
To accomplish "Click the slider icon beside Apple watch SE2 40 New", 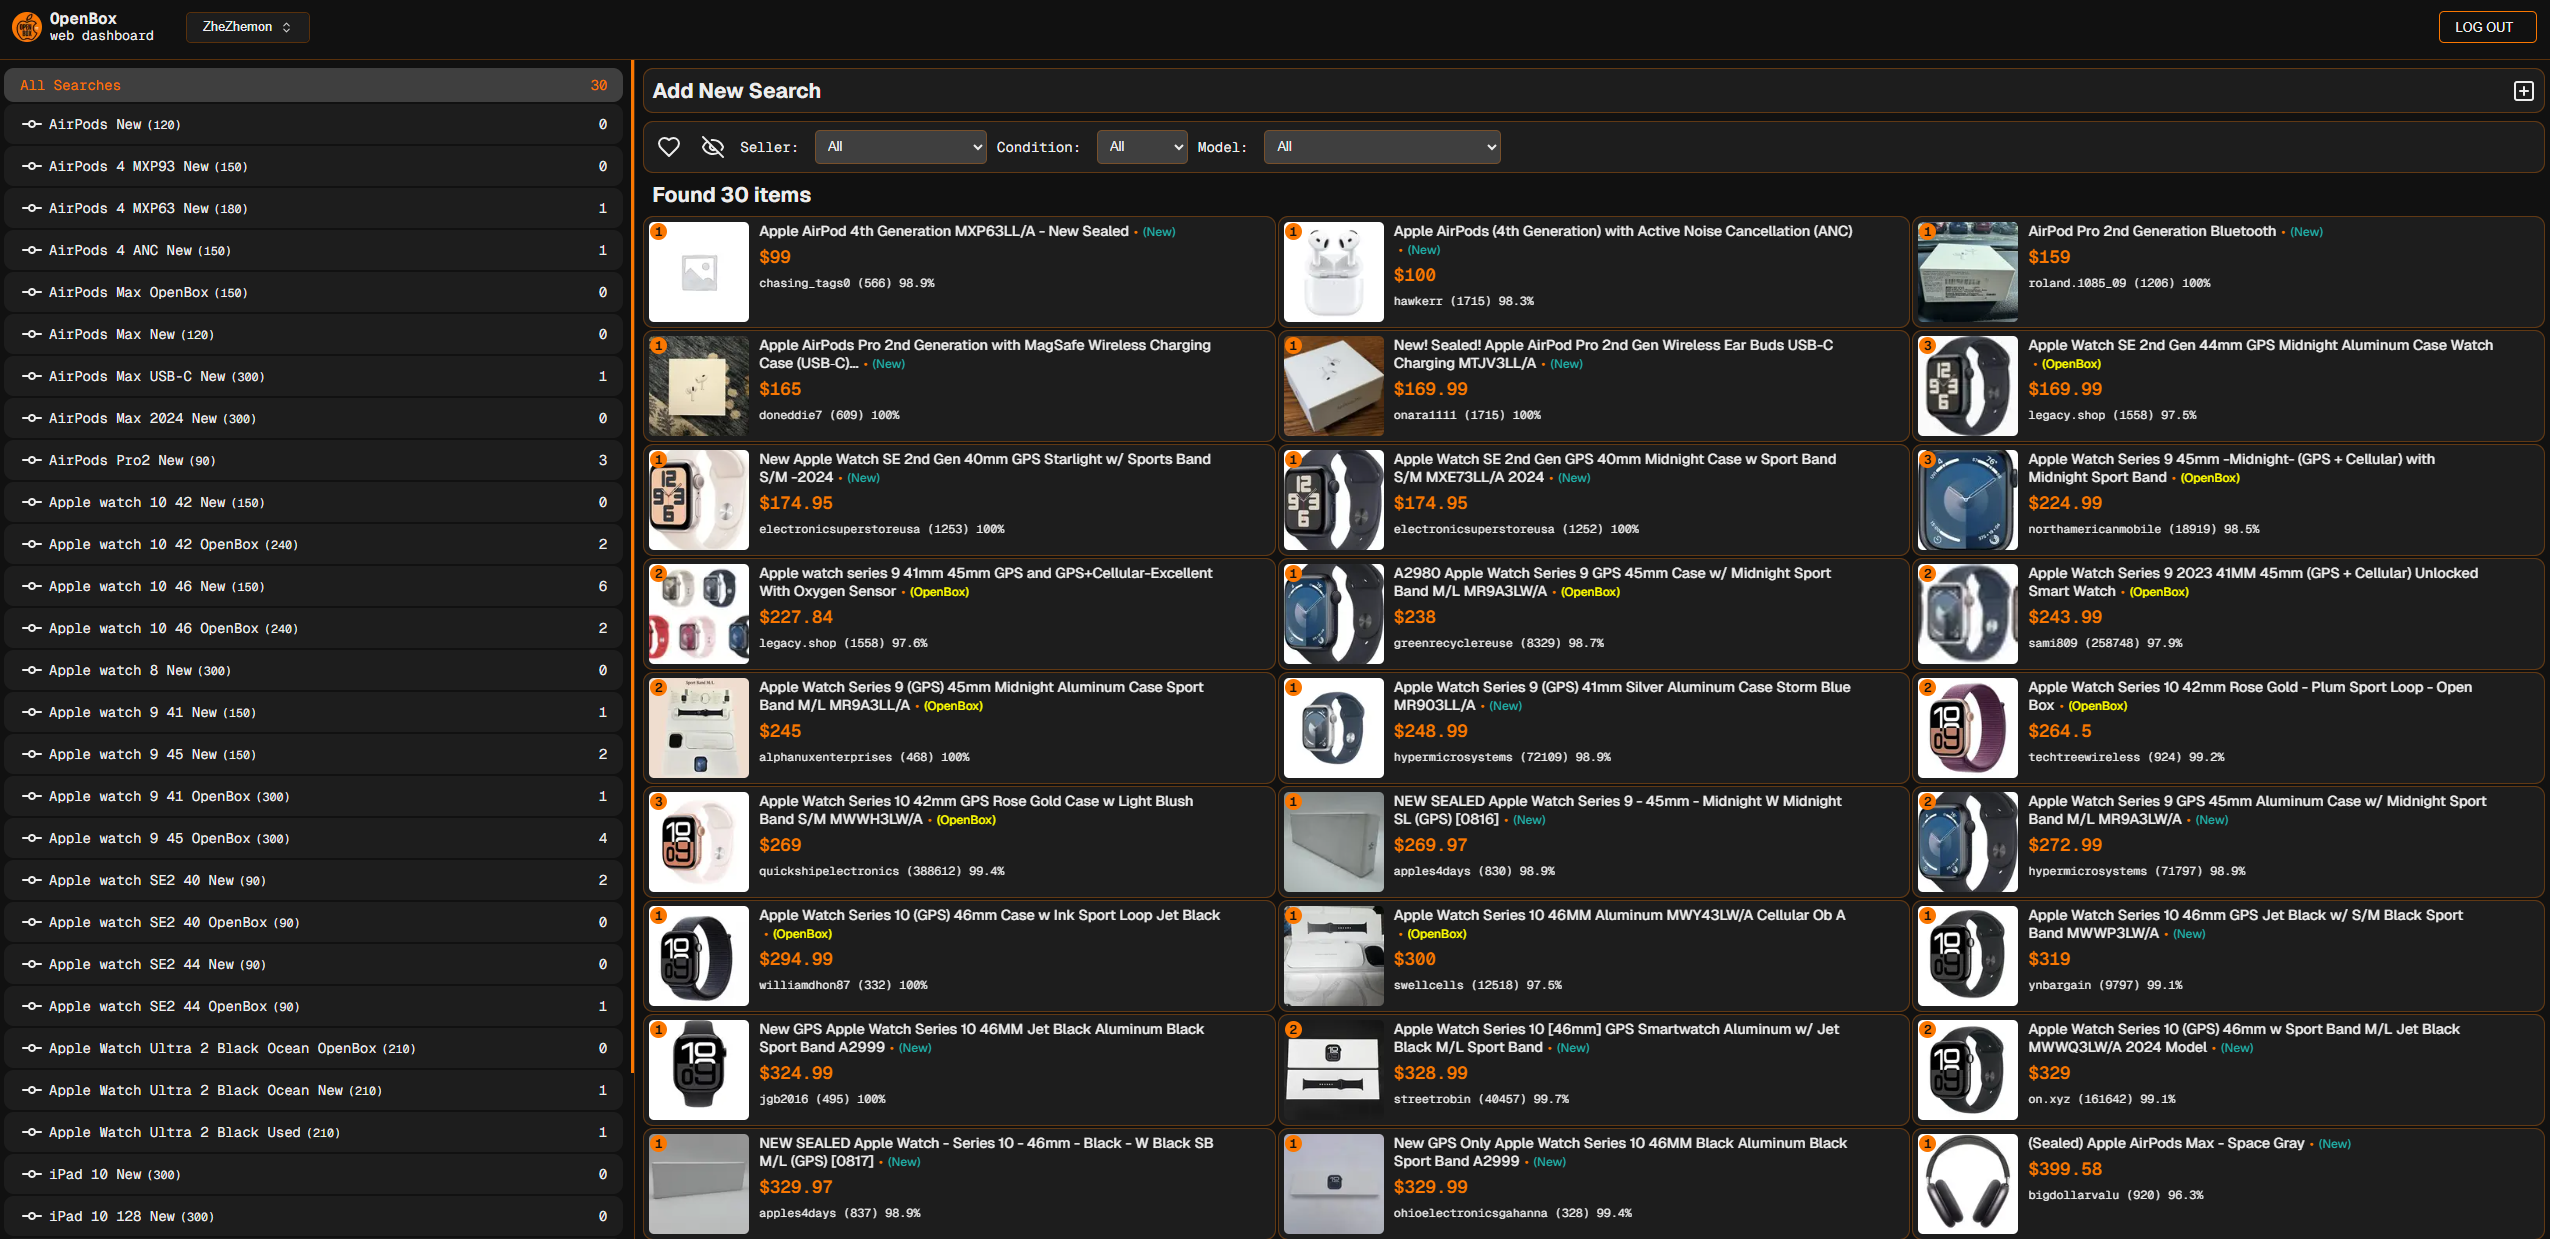I will click(x=32, y=880).
